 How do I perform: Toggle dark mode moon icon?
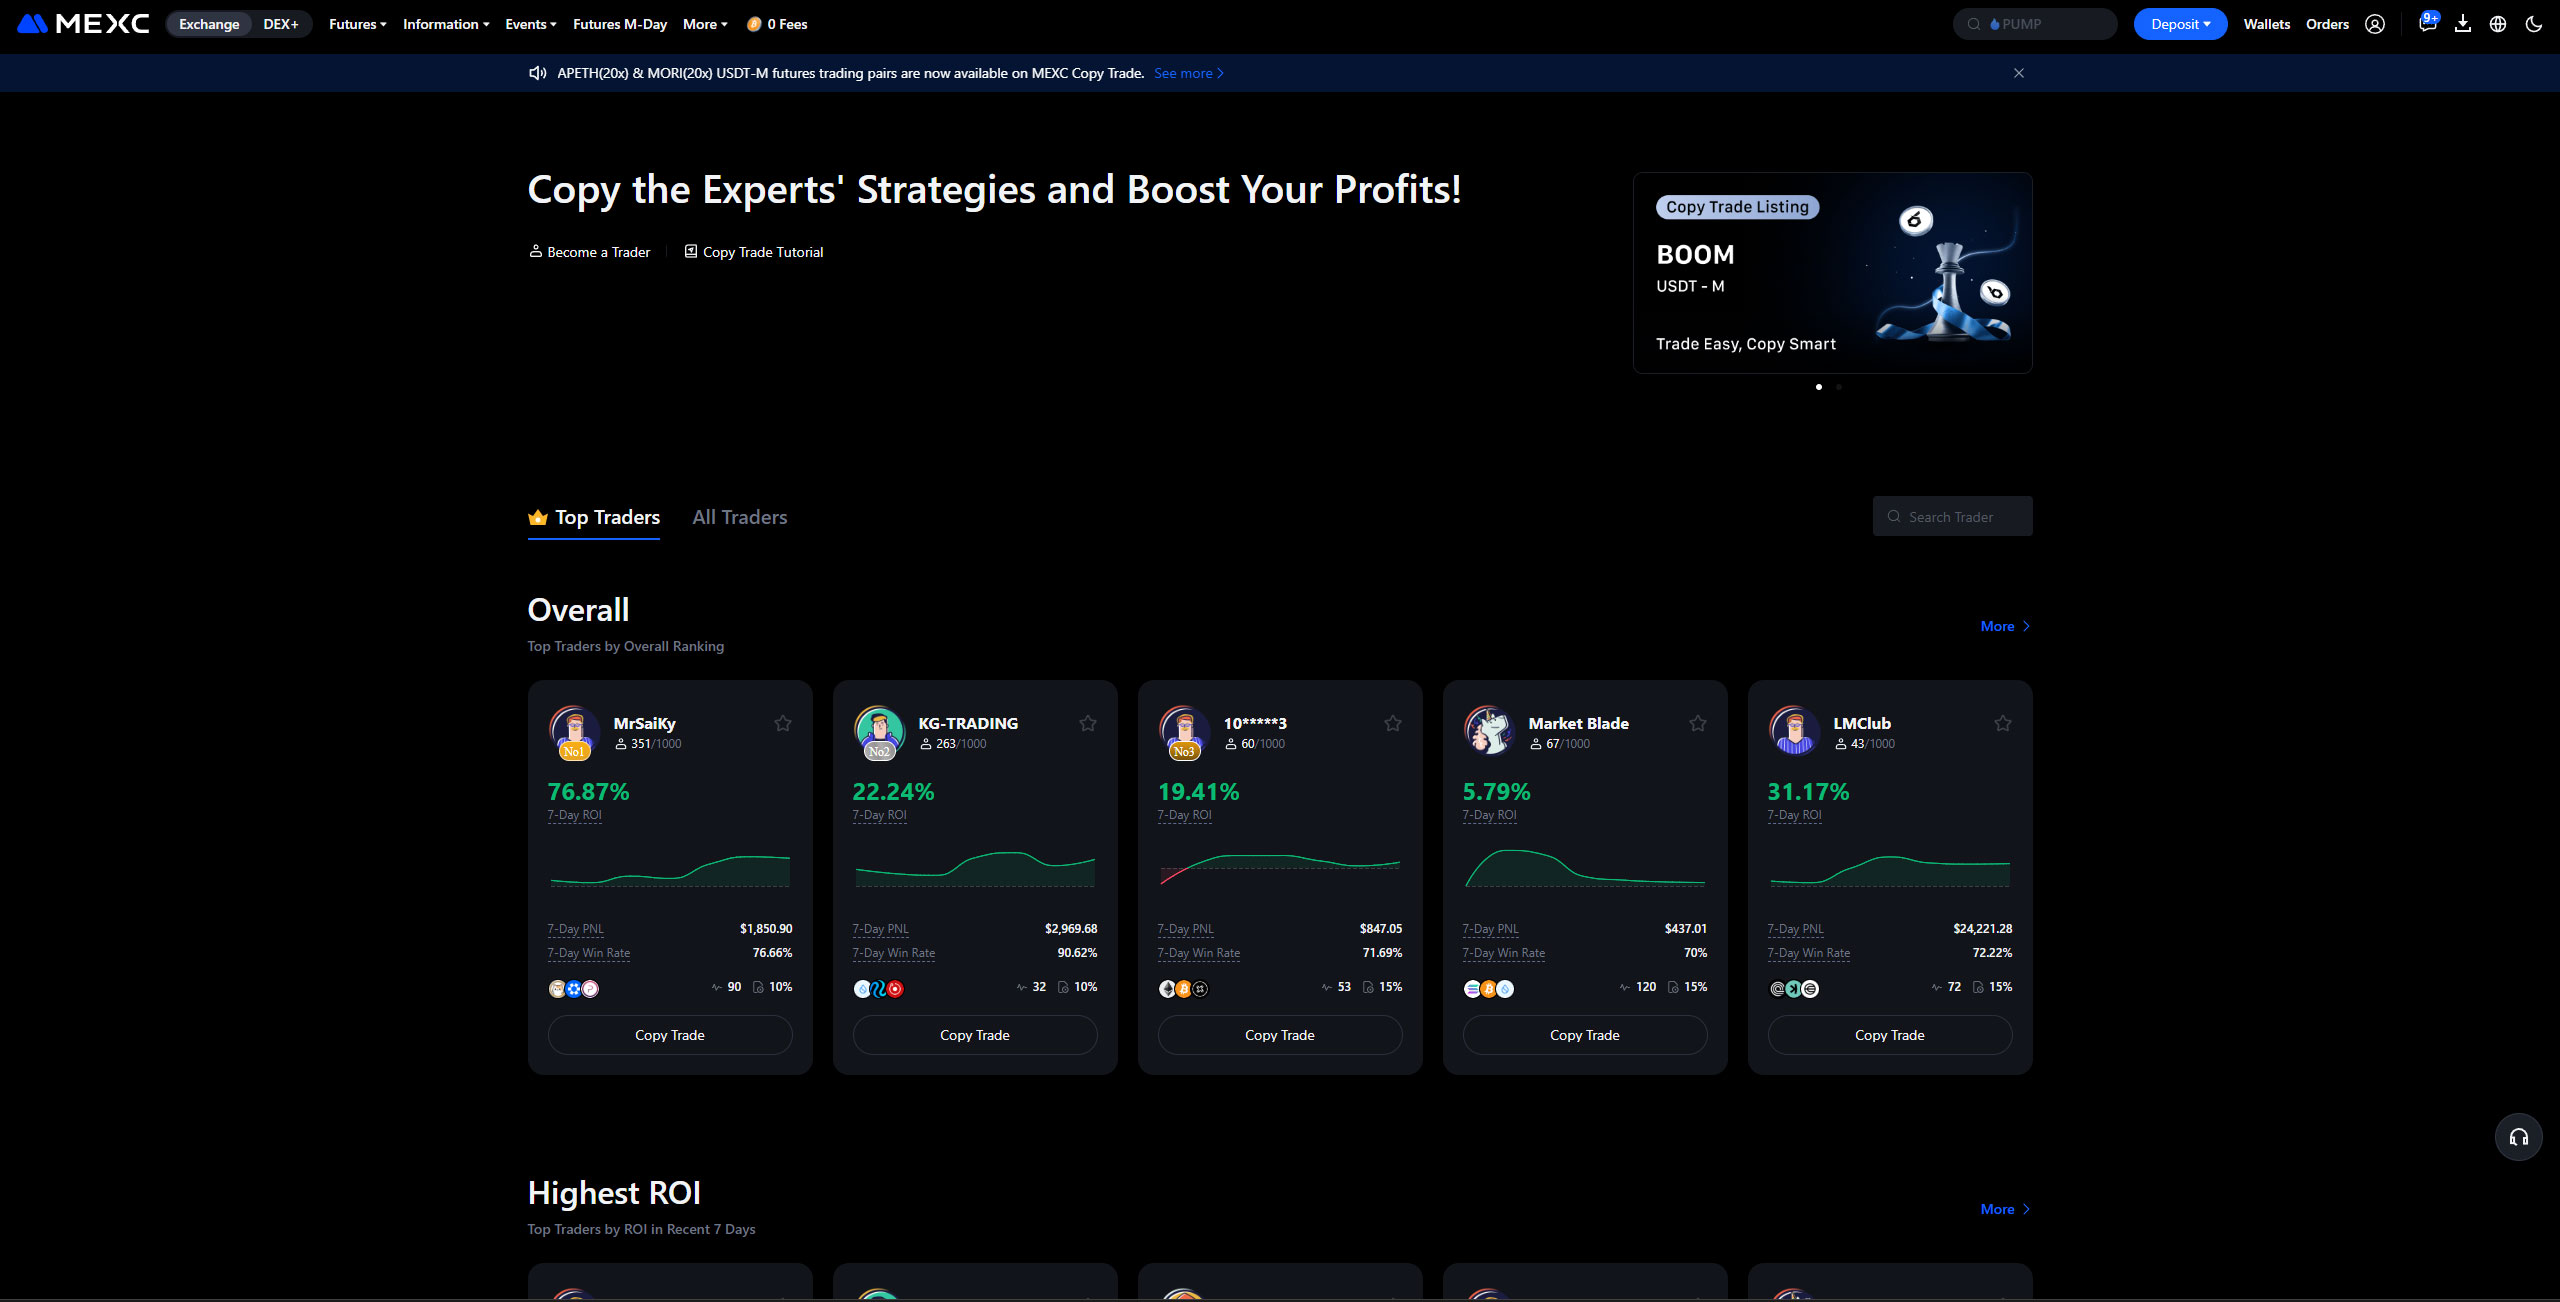[2534, 24]
